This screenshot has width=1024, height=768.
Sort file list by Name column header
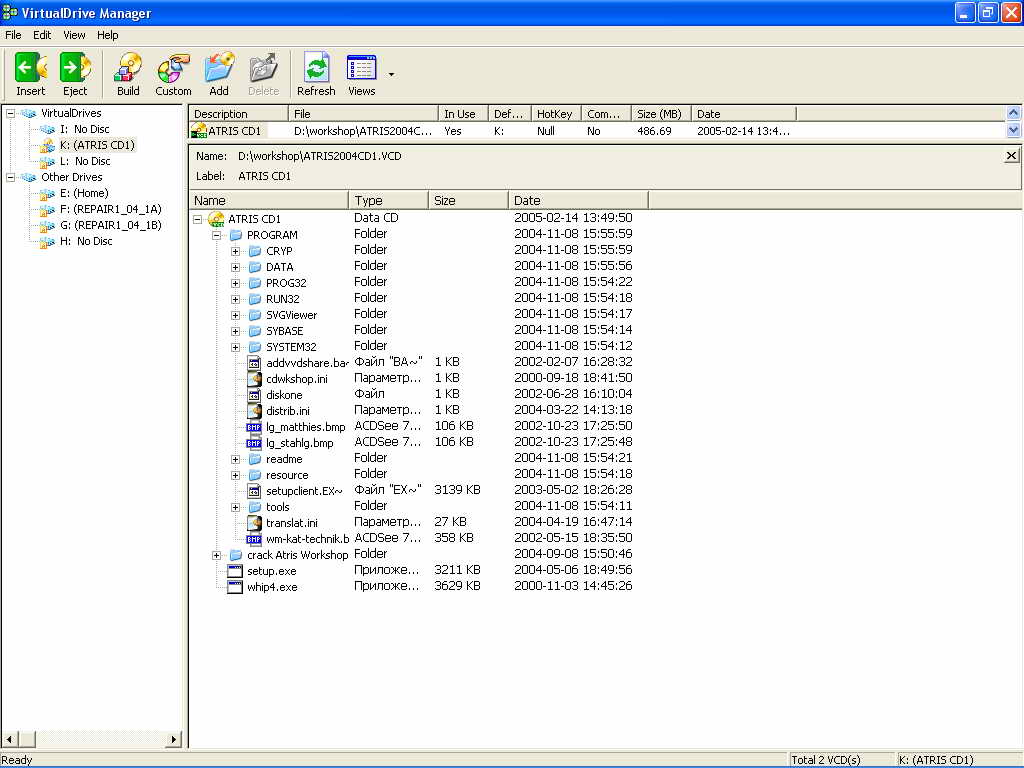tap(269, 200)
